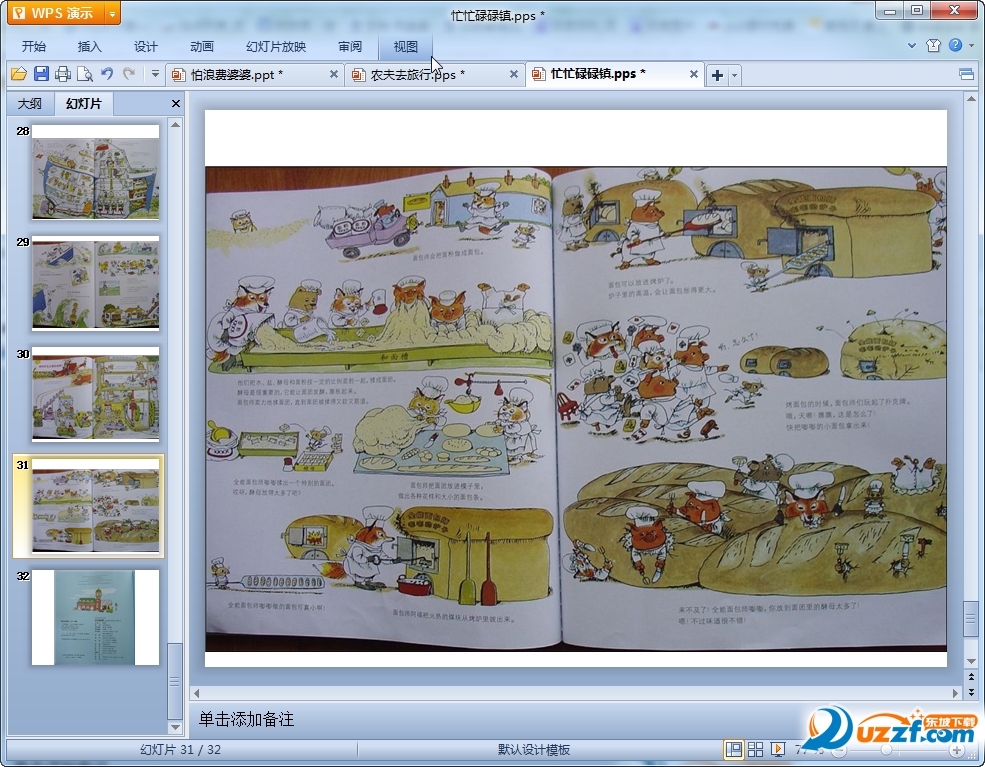Image resolution: width=985 pixels, height=767 pixels.
Task: Restore down the WPS window
Action: click(x=917, y=11)
